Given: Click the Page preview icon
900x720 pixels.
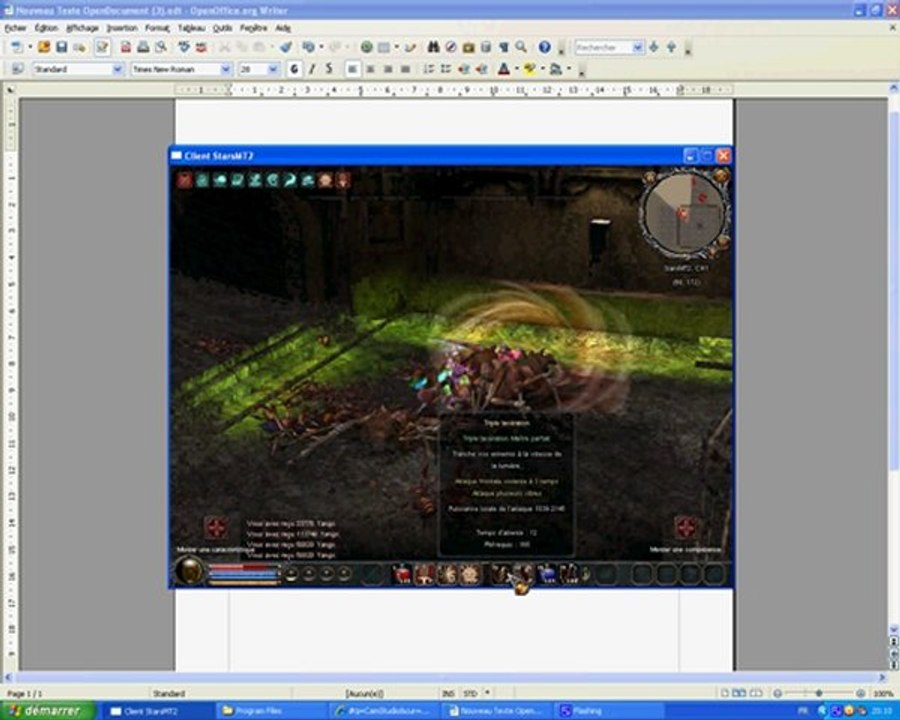Looking at the screenshot, I should 161,47.
